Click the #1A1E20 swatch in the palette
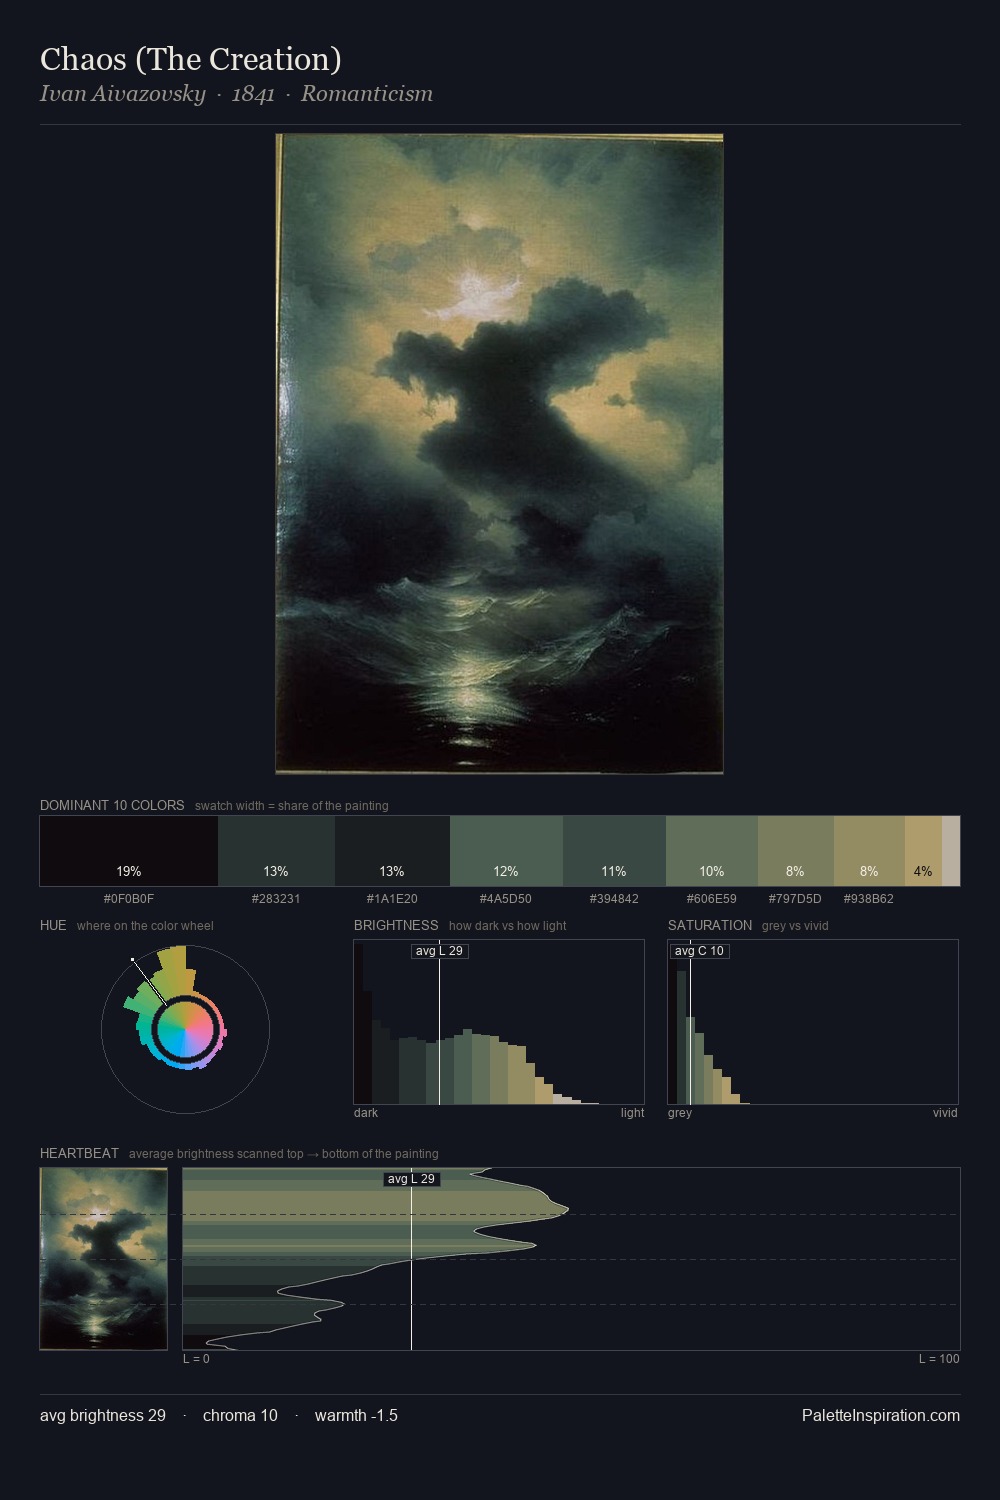This screenshot has width=1000, height=1500. (392, 851)
